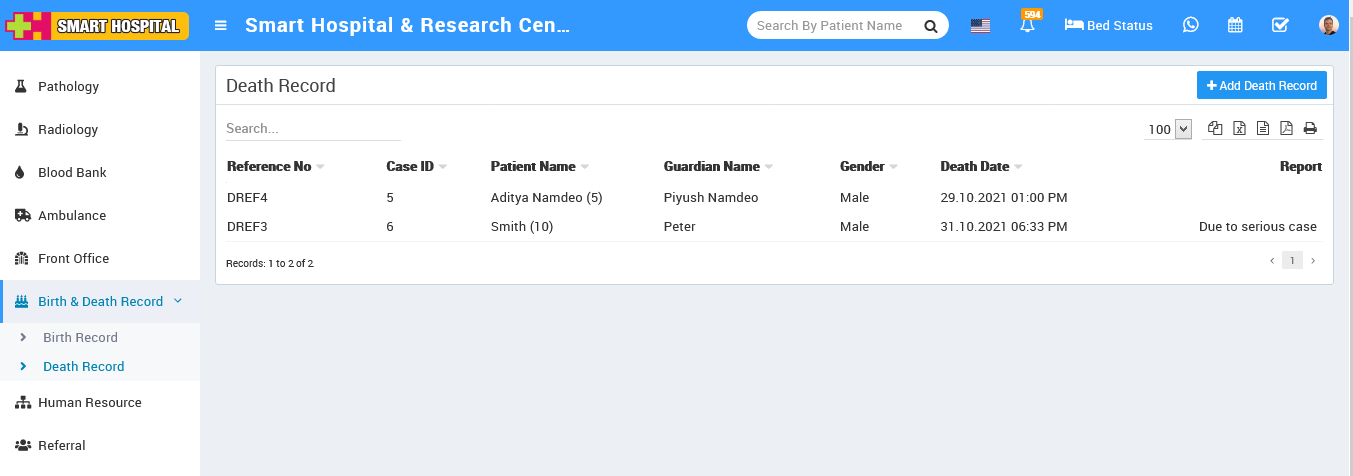Open WhatsApp chat icon in header
This screenshot has width=1353, height=476.
tap(1190, 26)
